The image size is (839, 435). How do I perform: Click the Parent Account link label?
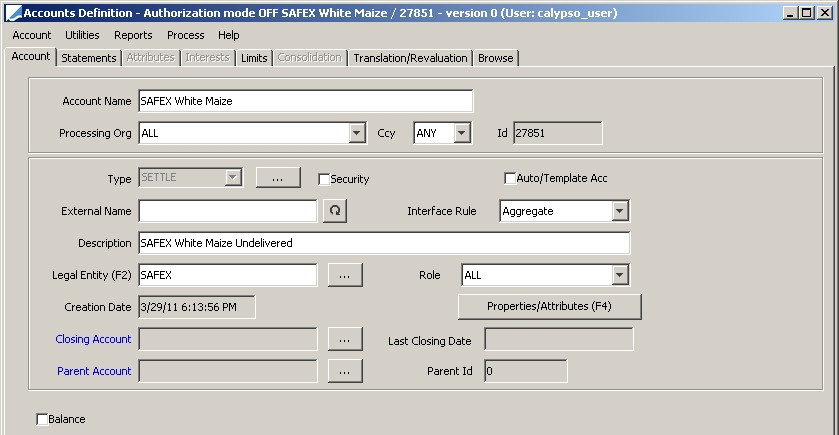click(x=94, y=371)
